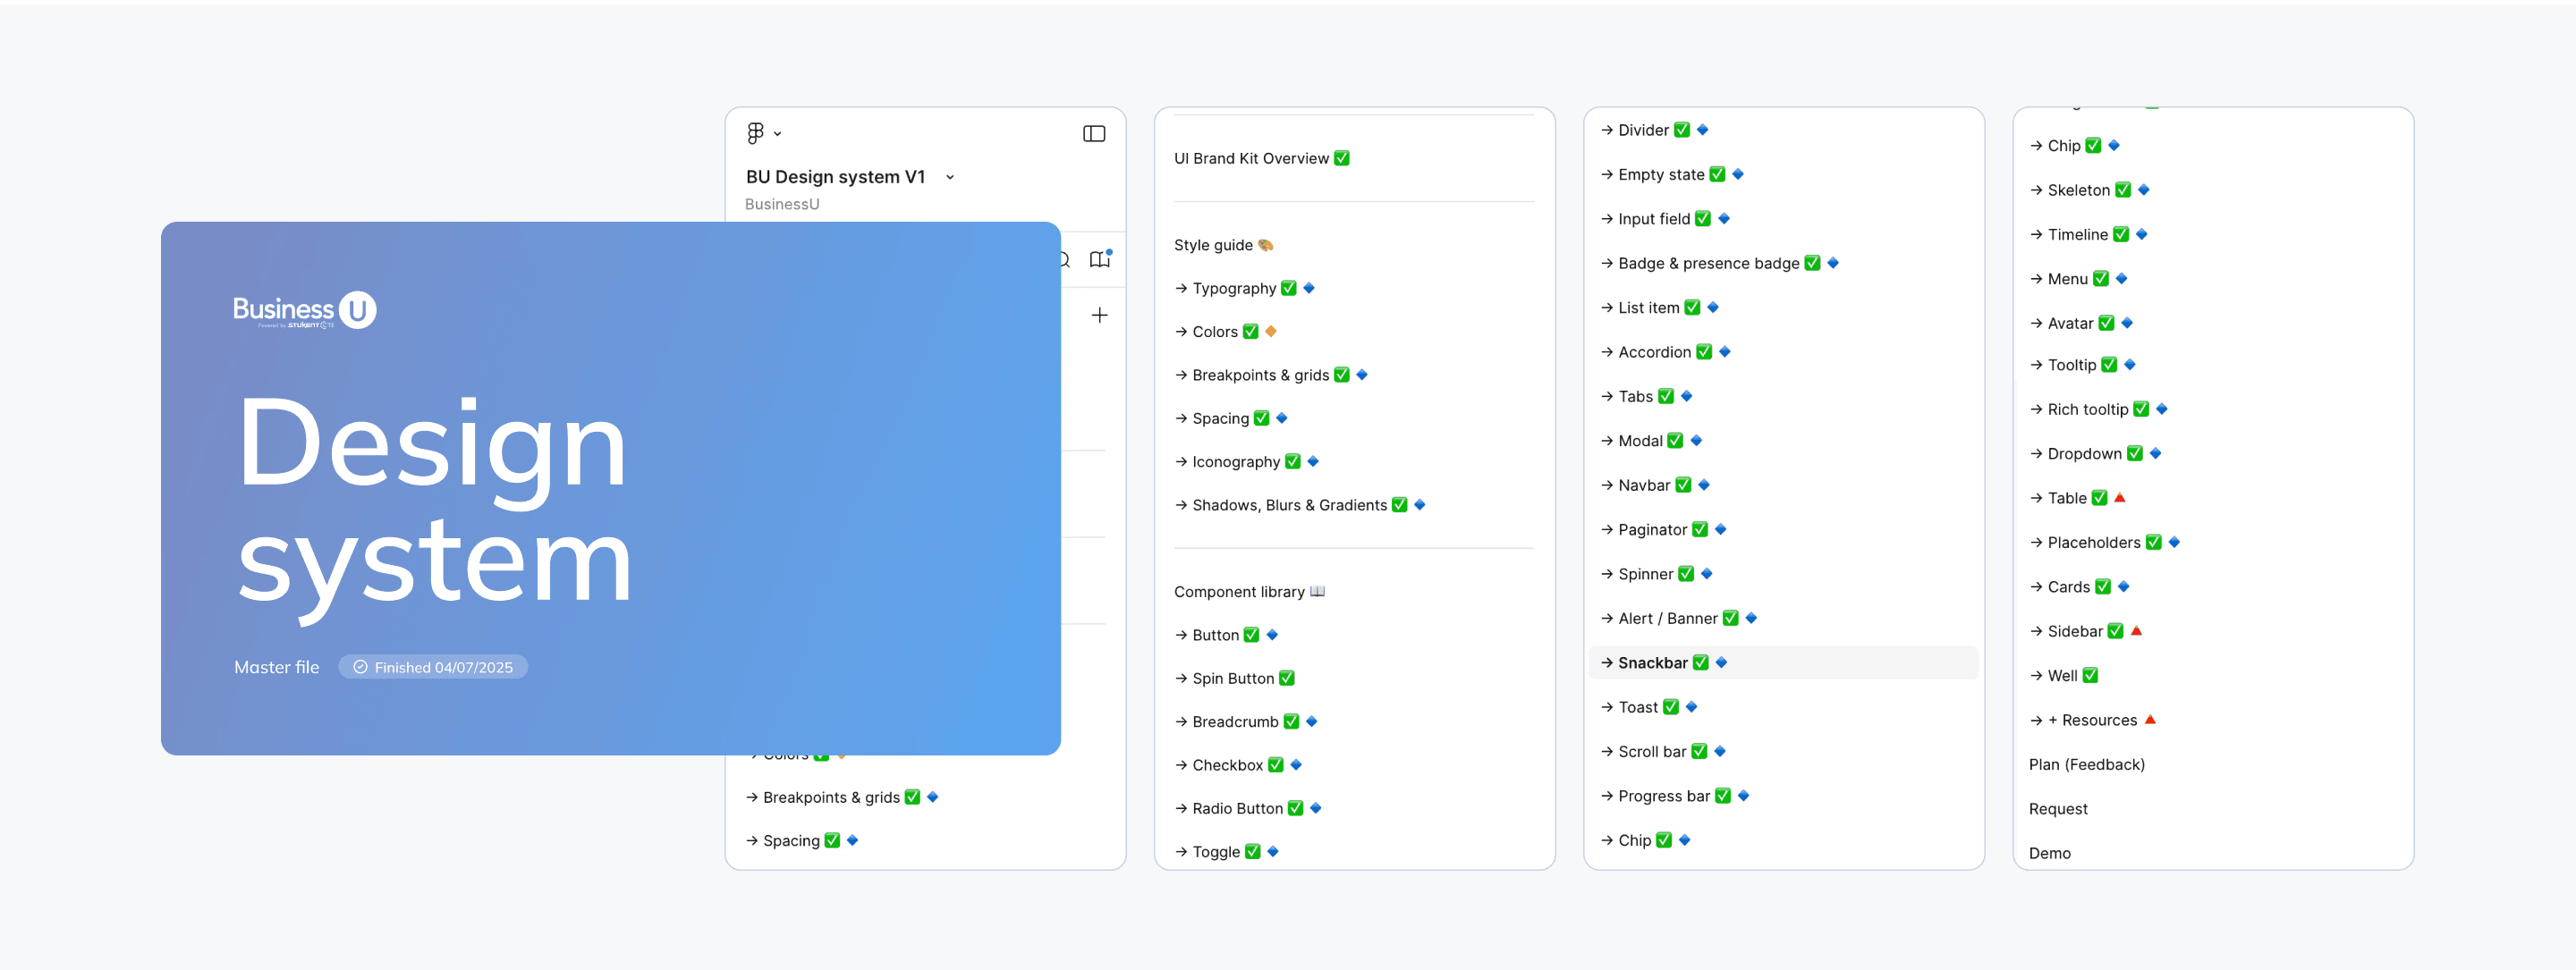Open the Tooltip page
Viewport: 2576px width, 970px height.
tap(2082, 365)
